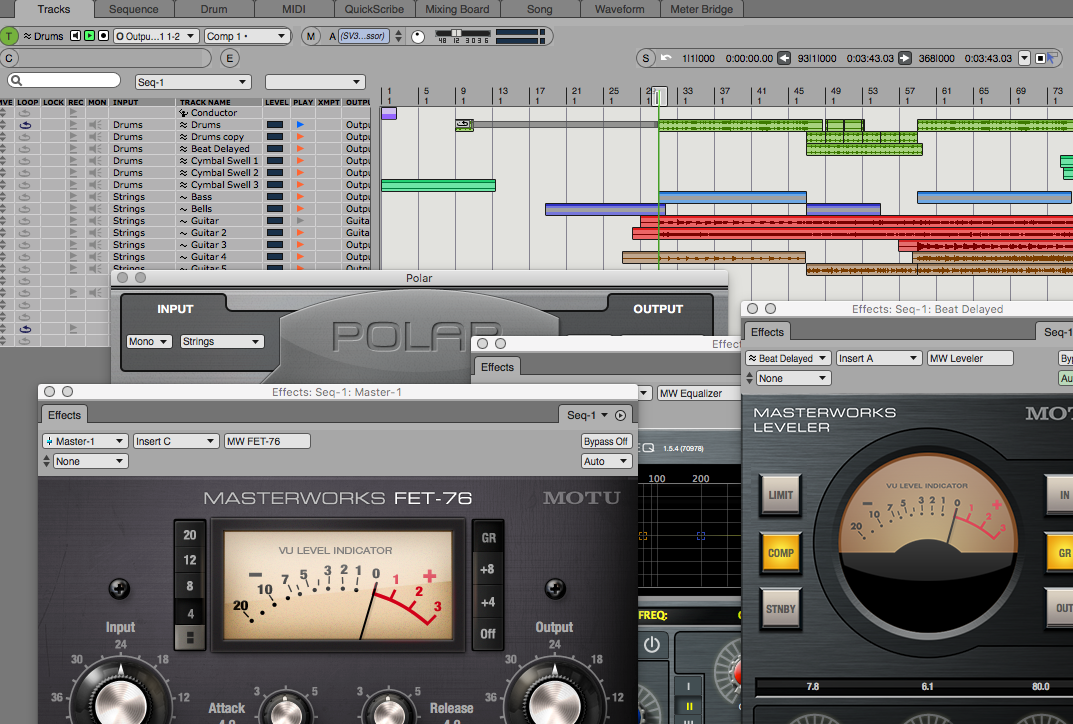The width and height of the screenshot is (1073, 724).
Task: Click the green T track selector button
Action: click(x=10, y=36)
